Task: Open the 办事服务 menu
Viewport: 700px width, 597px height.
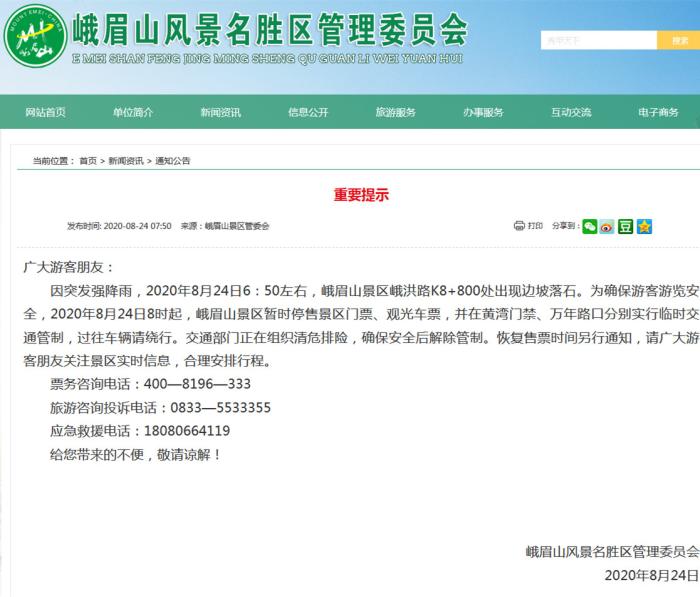Action: tap(483, 113)
